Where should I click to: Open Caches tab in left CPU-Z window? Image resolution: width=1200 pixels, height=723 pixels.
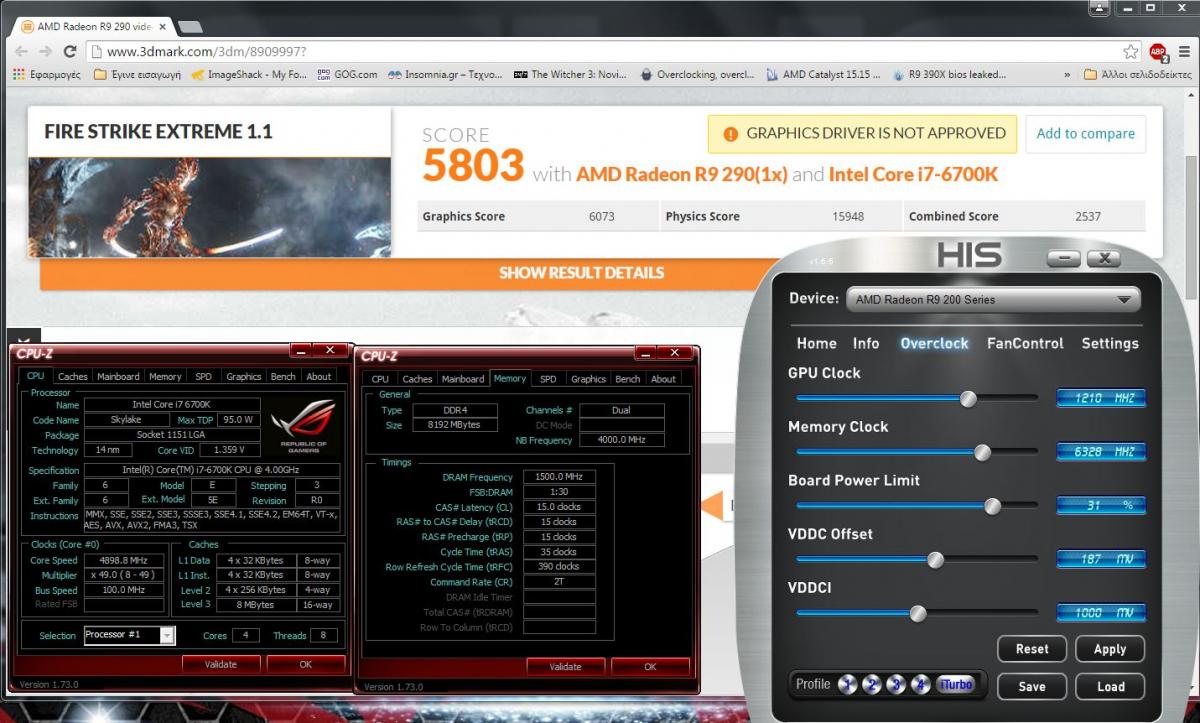(73, 377)
